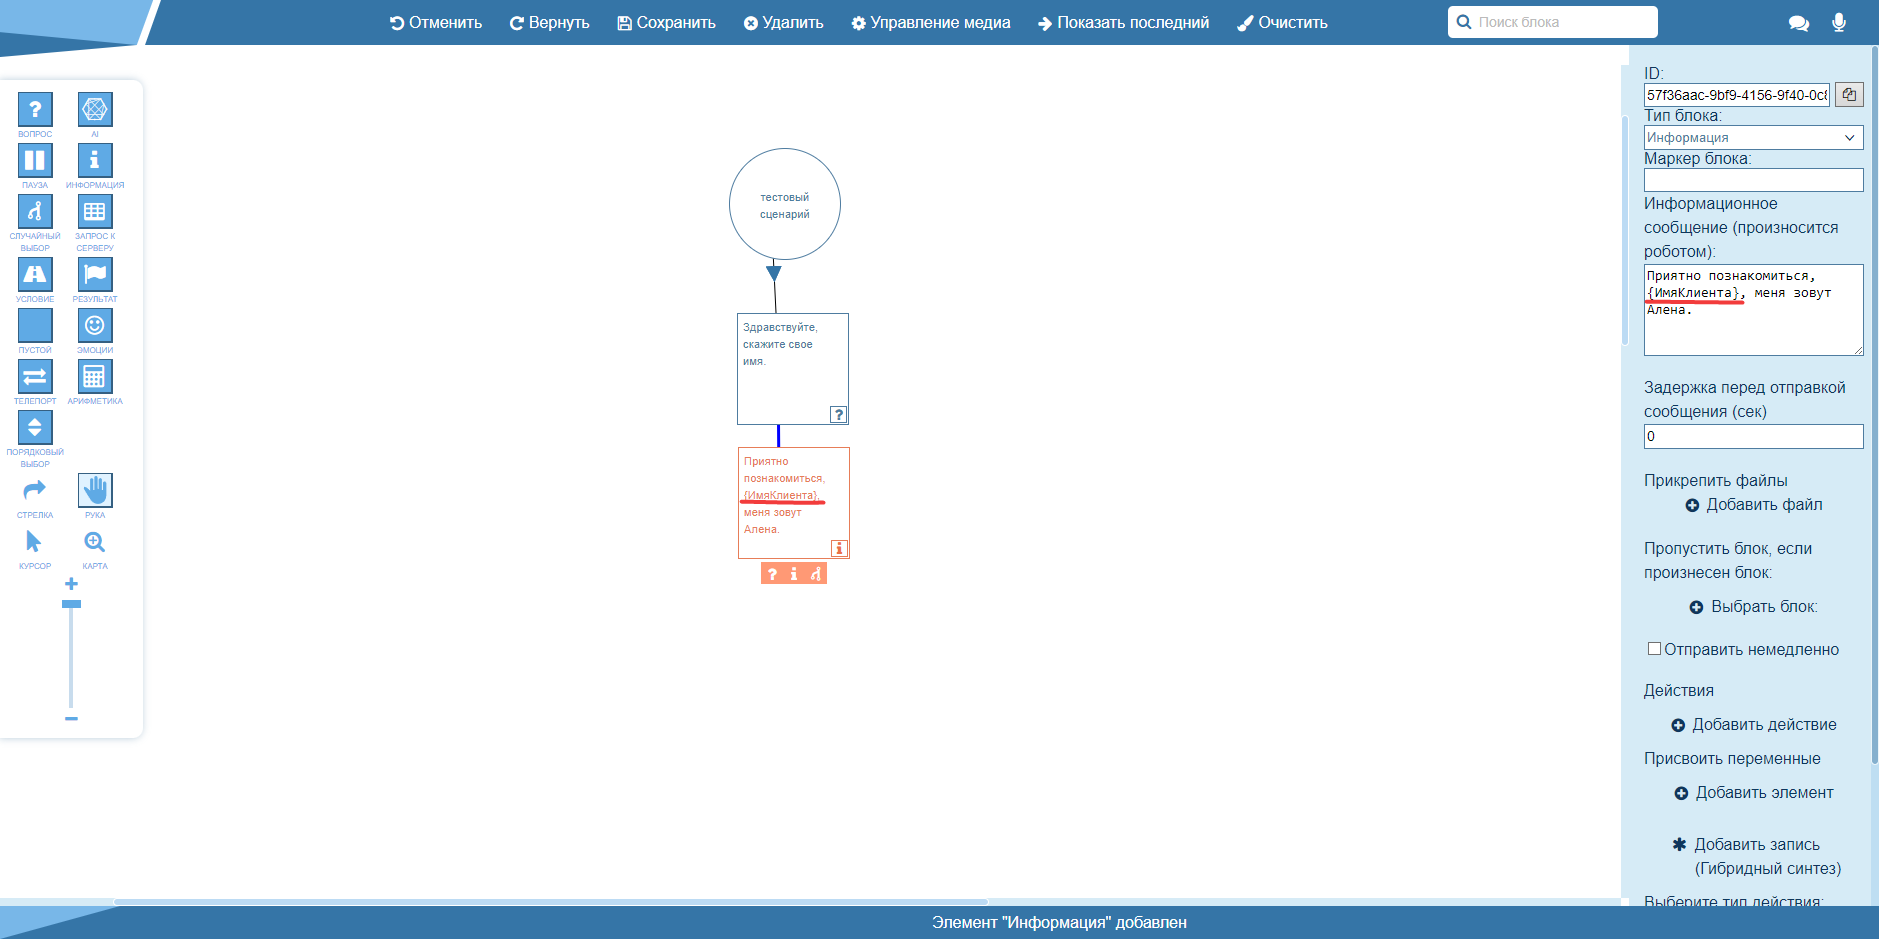Enable the Отправить немедленно checkbox
Image resolution: width=1879 pixels, height=939 pixels.
click(1654, 649)
